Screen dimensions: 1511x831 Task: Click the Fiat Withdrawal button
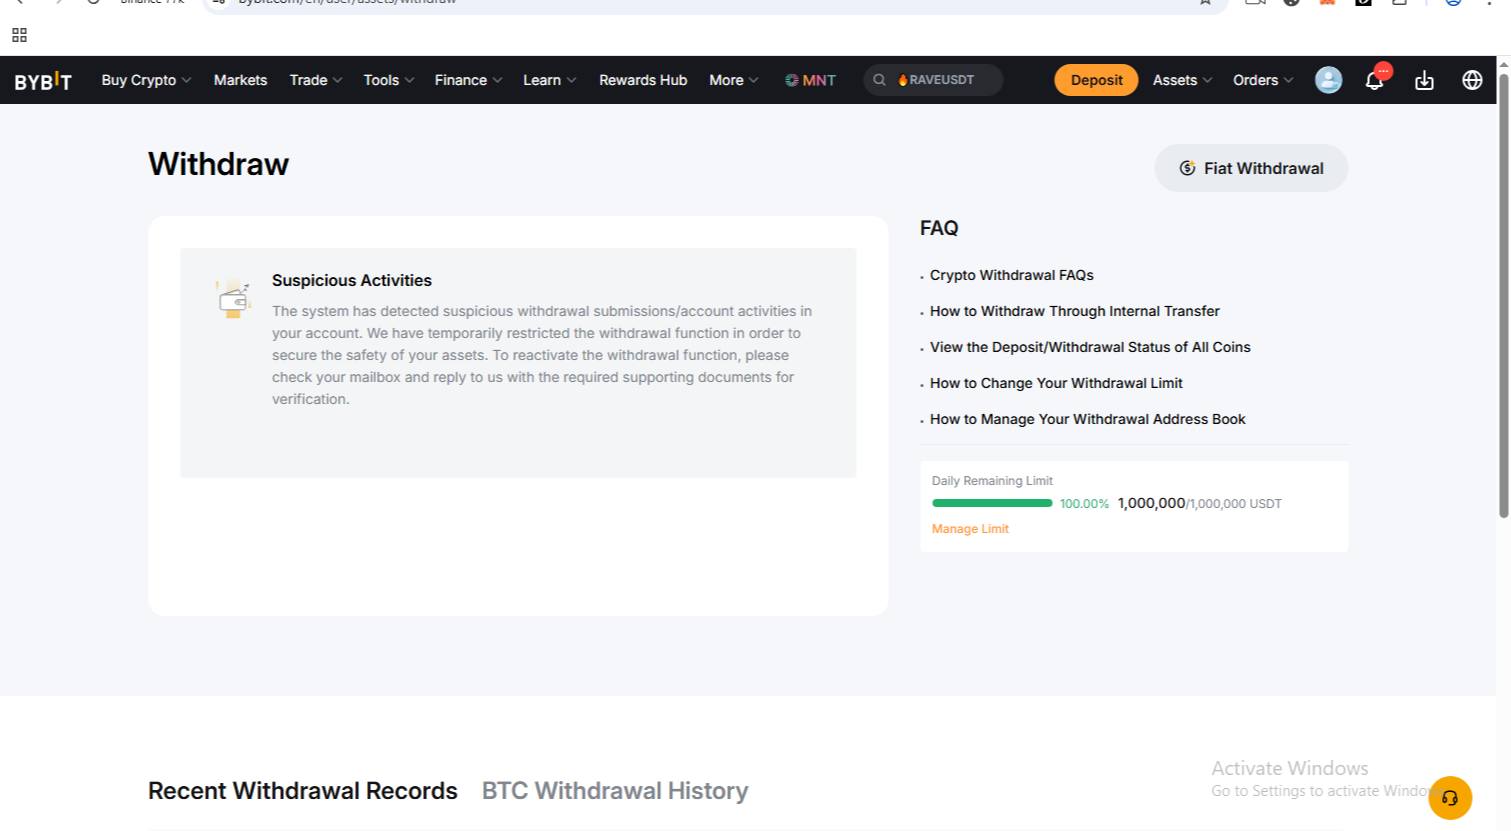pos(1251,168)
